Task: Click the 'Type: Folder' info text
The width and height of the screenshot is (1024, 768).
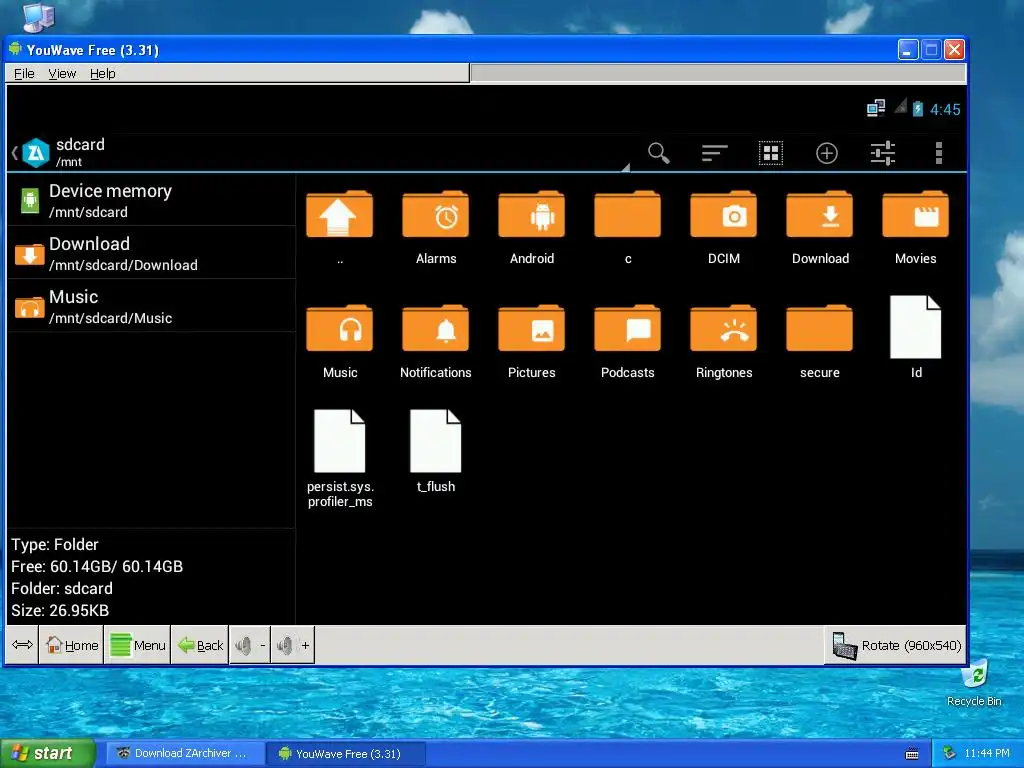Action: [55, 545]
